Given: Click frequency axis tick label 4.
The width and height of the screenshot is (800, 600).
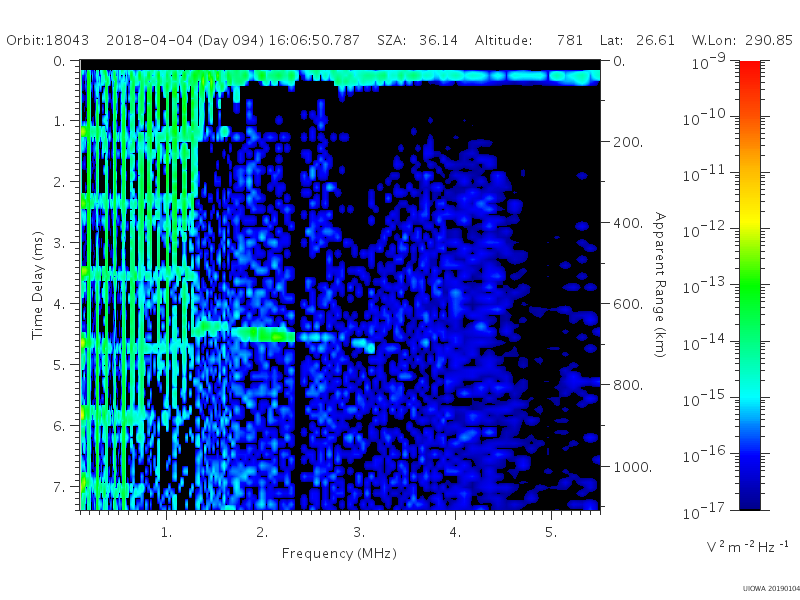Looking at the screenshot, I should [x=455, y=533].
